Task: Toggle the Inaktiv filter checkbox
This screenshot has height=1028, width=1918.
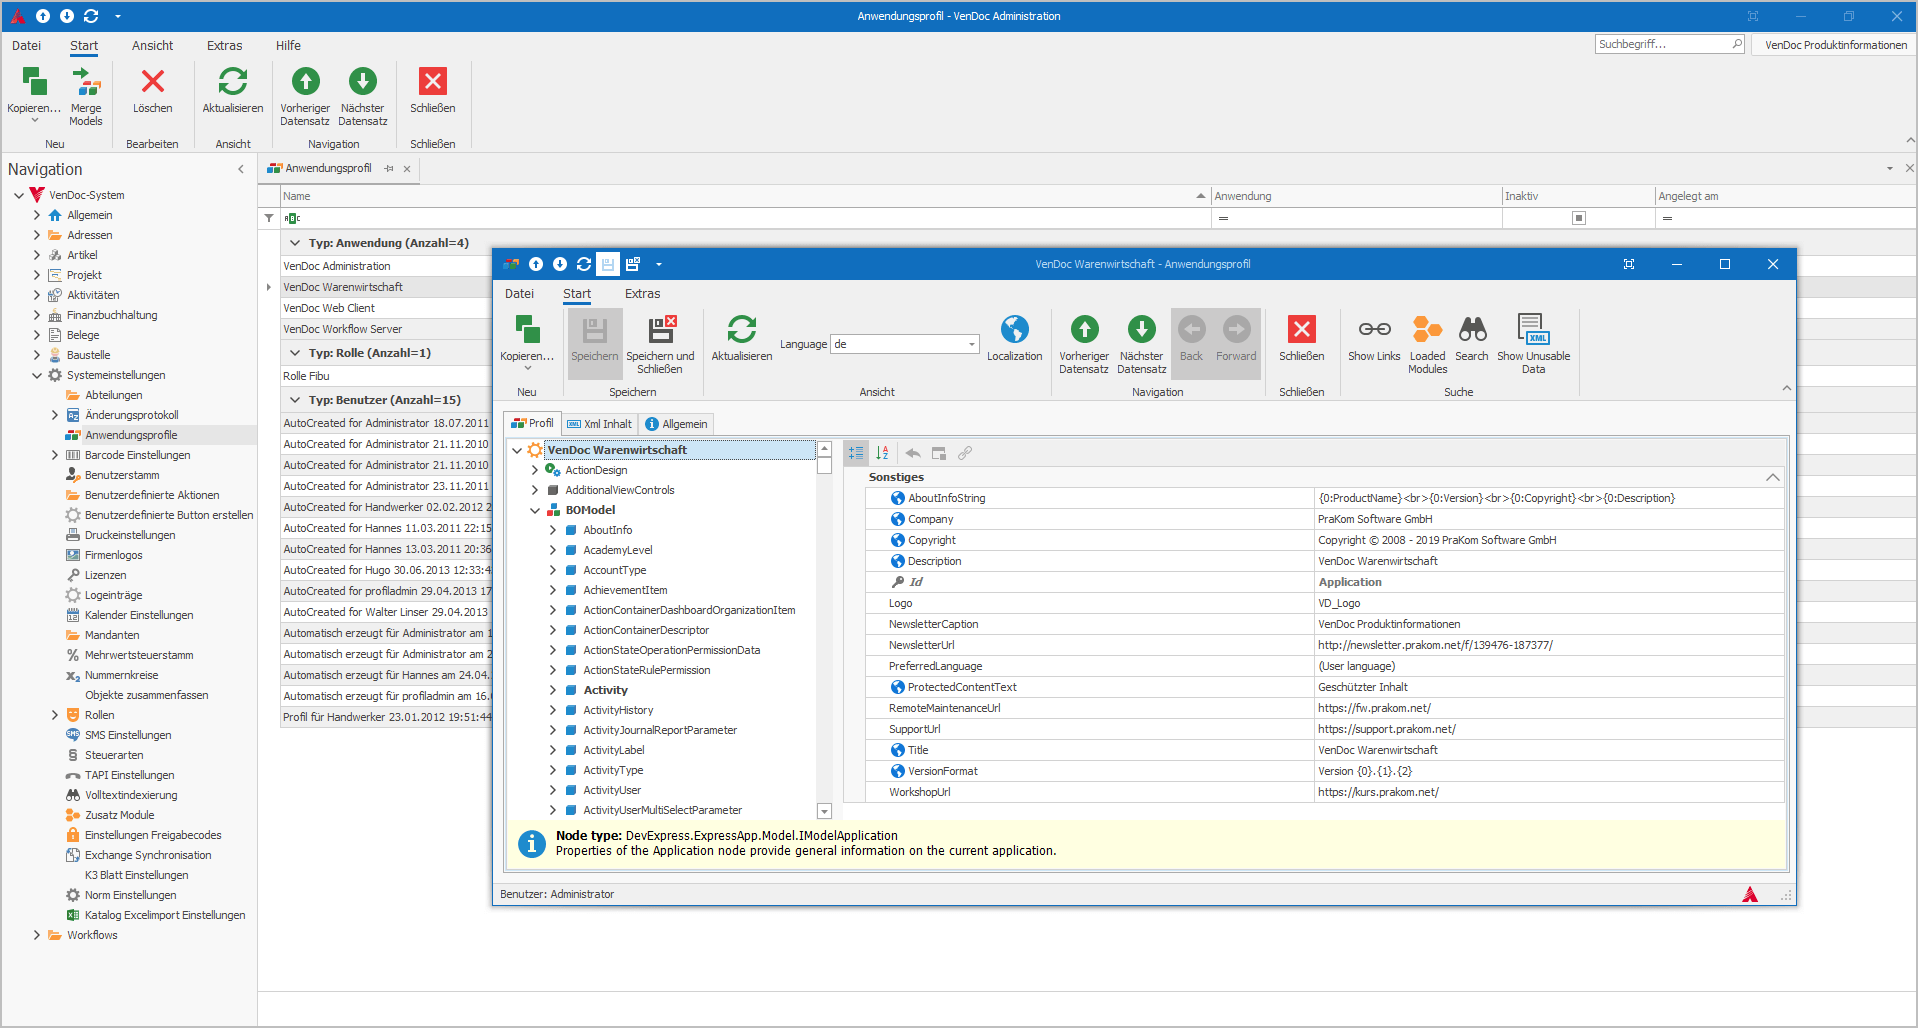Action: (x=1579, y=218)
